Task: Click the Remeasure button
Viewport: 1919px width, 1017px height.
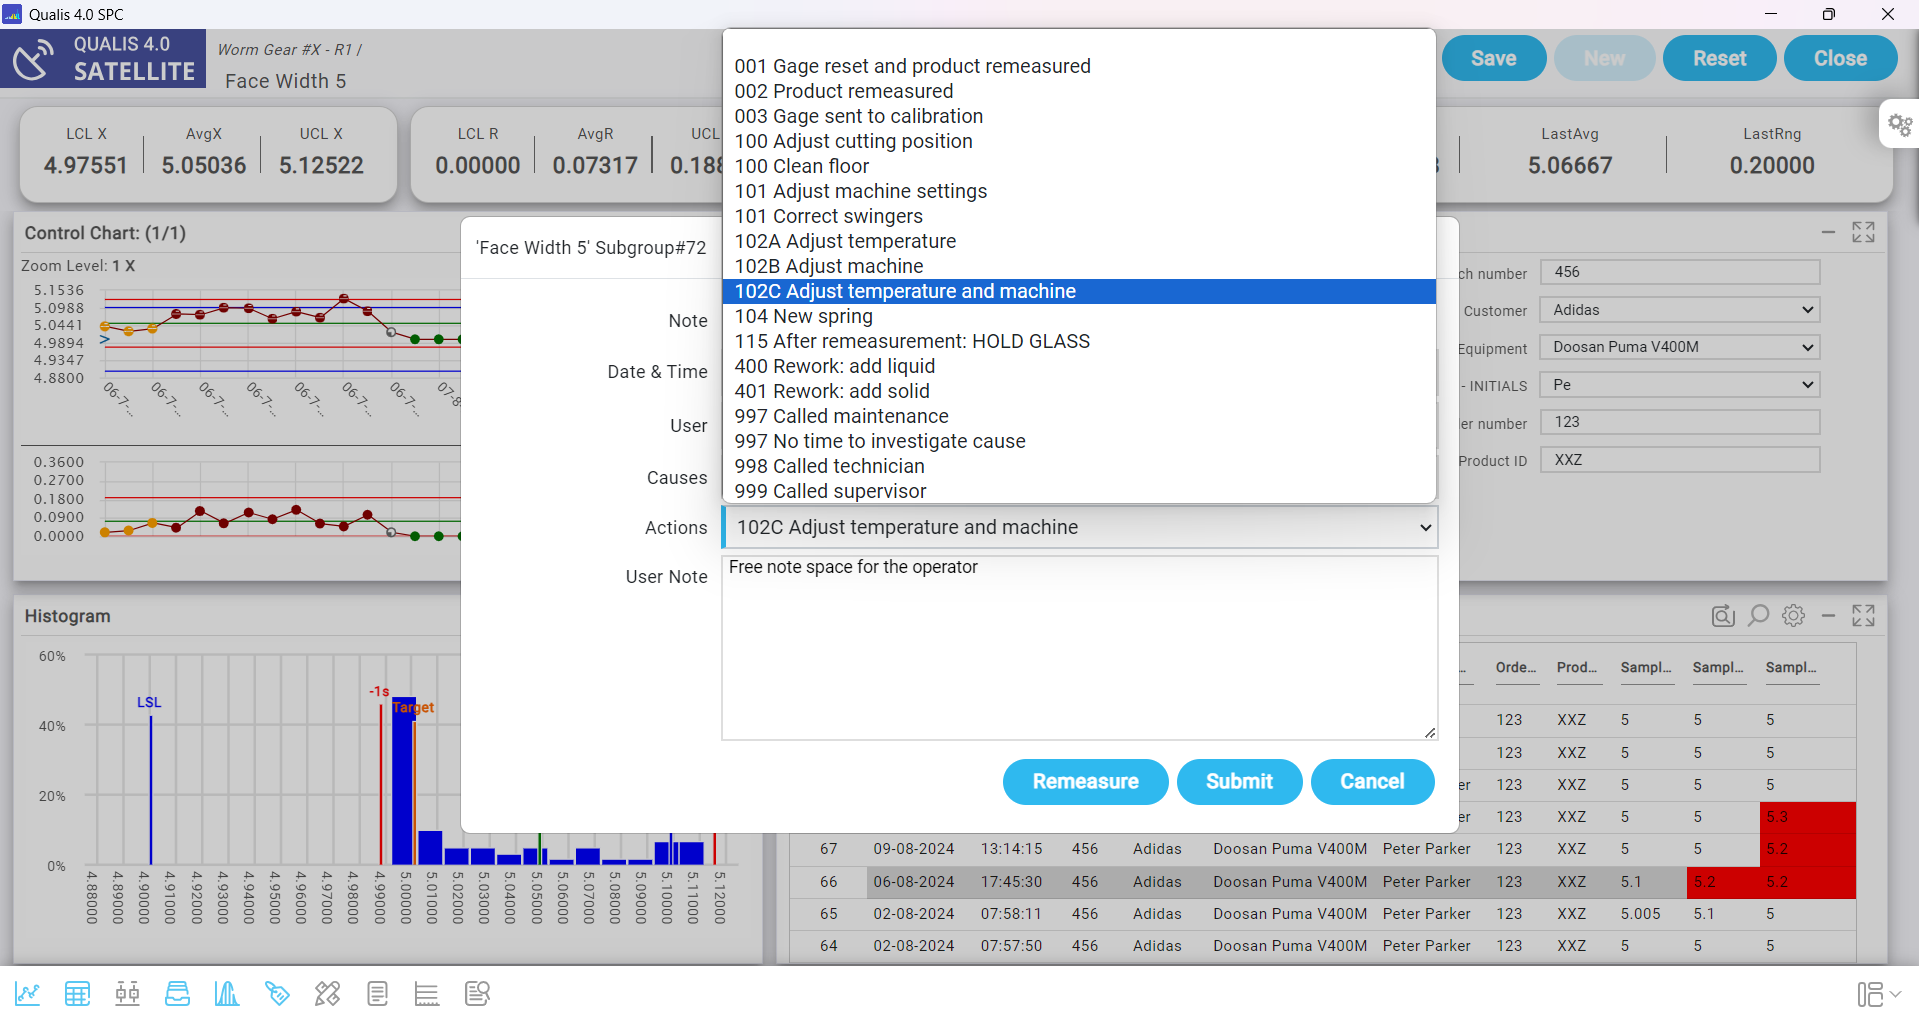Action: tap(1085, 781)
